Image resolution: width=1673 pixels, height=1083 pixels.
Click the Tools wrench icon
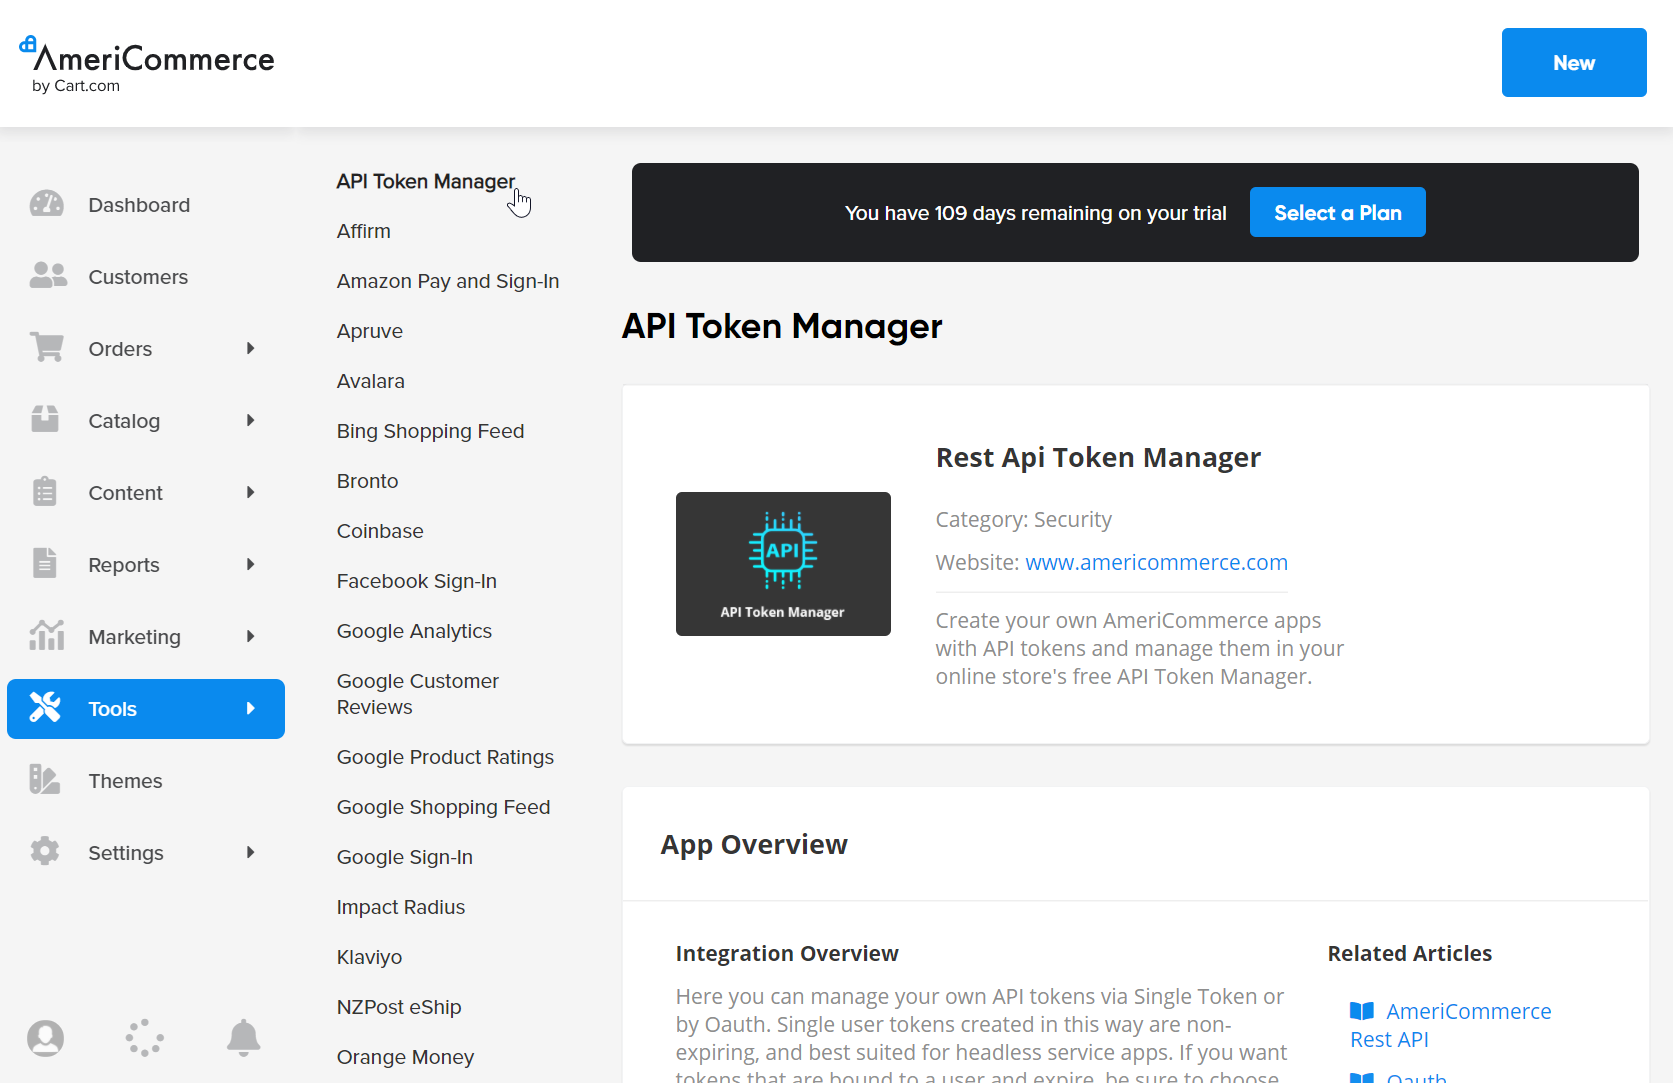point(45,708)
